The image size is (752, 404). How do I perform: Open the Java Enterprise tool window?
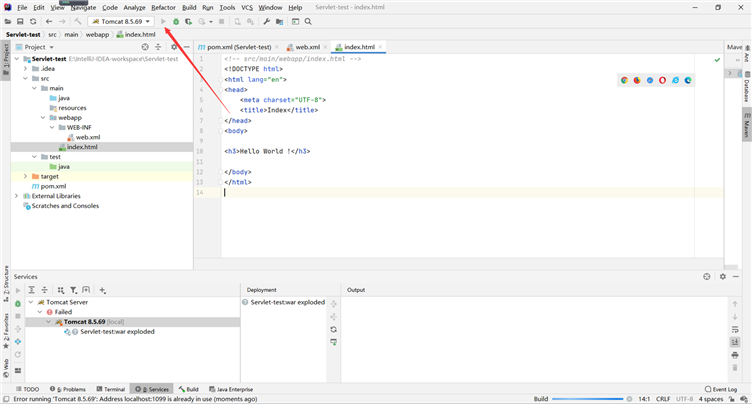231,389
